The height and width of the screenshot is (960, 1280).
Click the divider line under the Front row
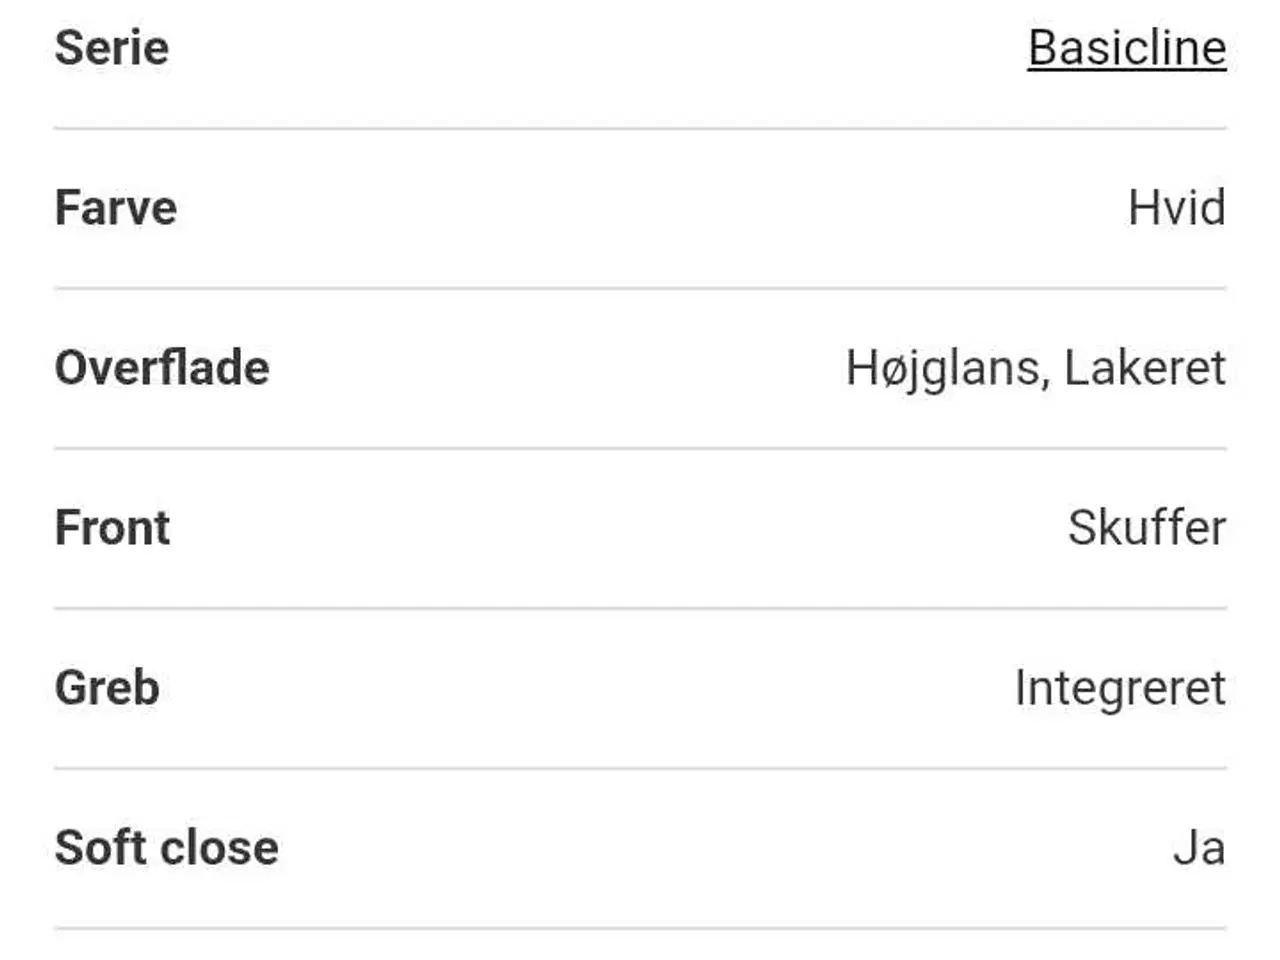coord(640,608)
